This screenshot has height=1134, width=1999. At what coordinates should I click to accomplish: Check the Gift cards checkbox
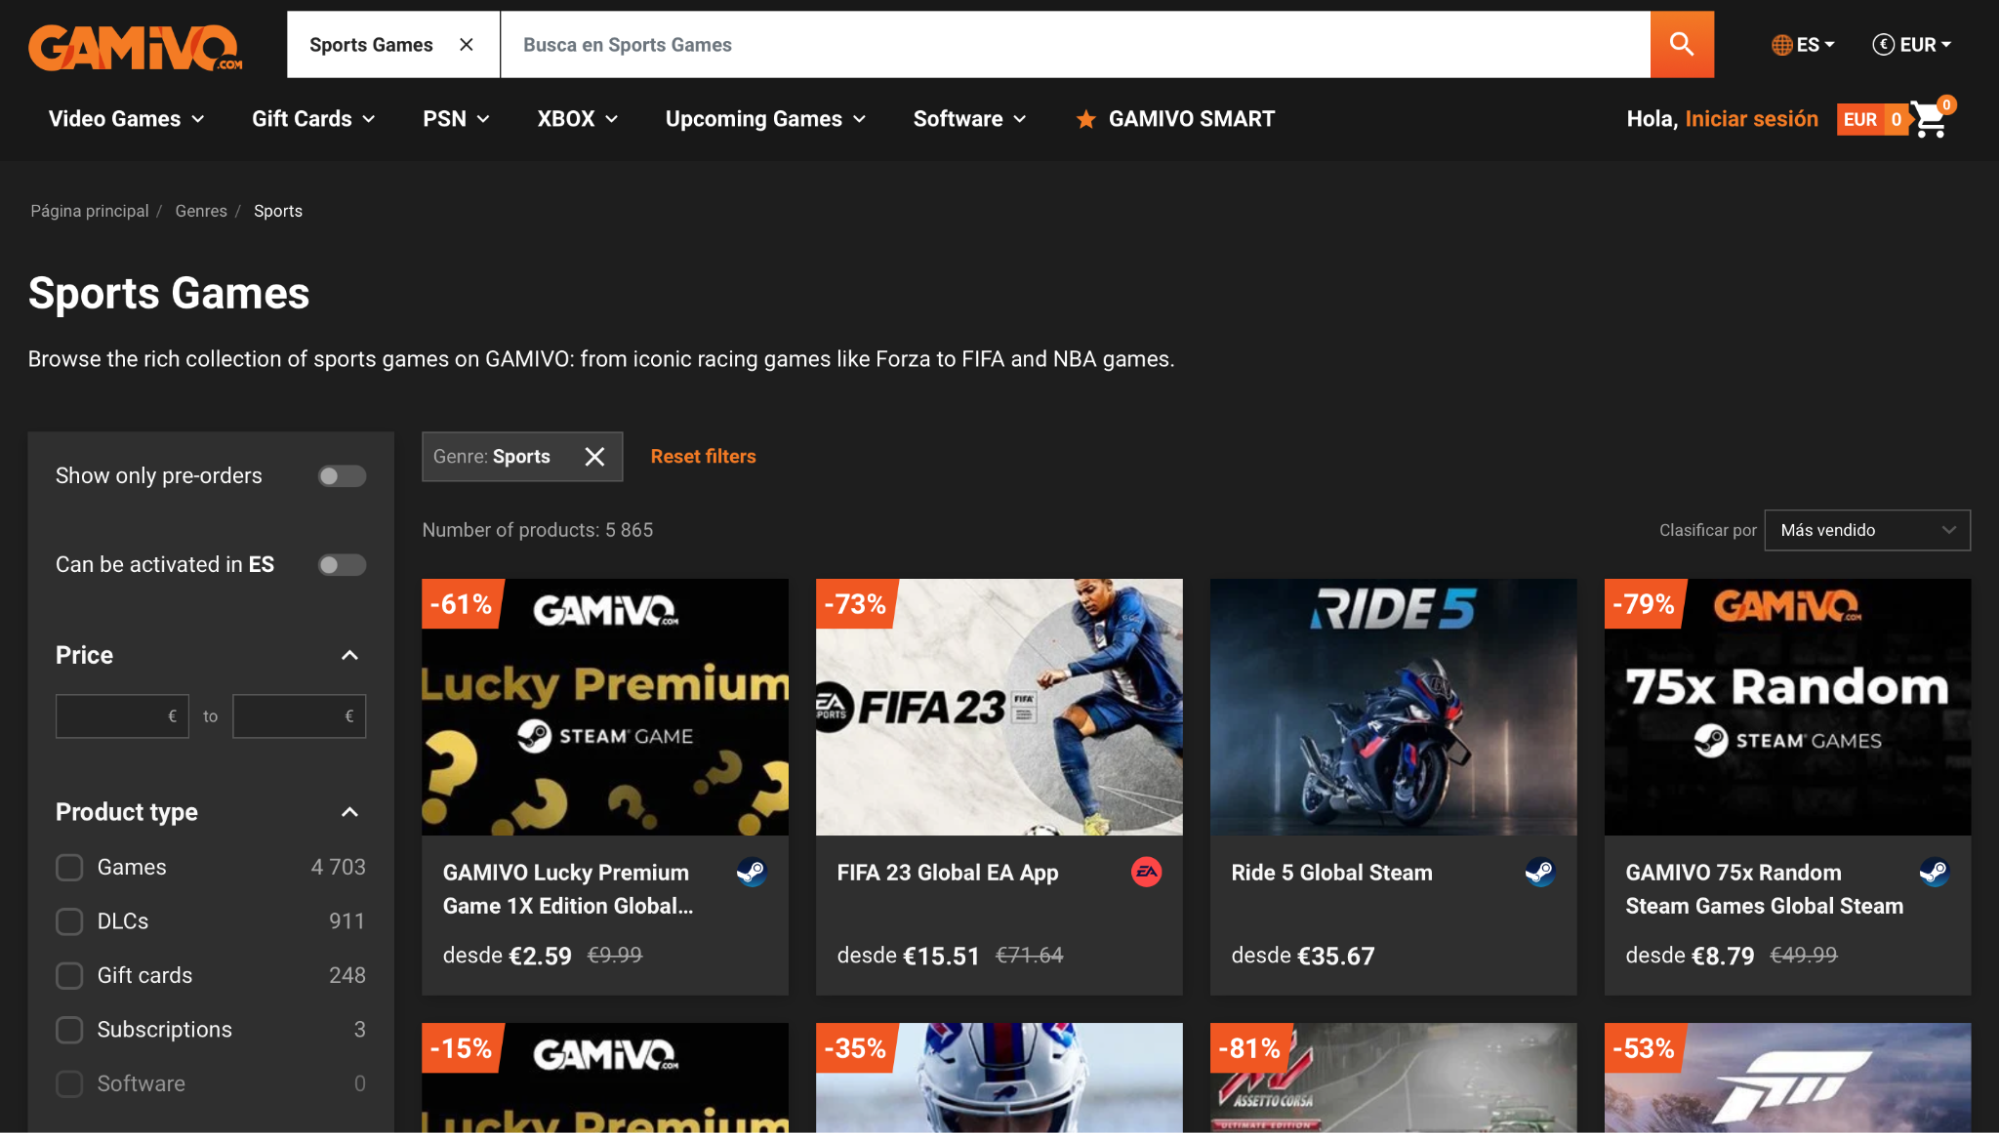tap(69, 975)
